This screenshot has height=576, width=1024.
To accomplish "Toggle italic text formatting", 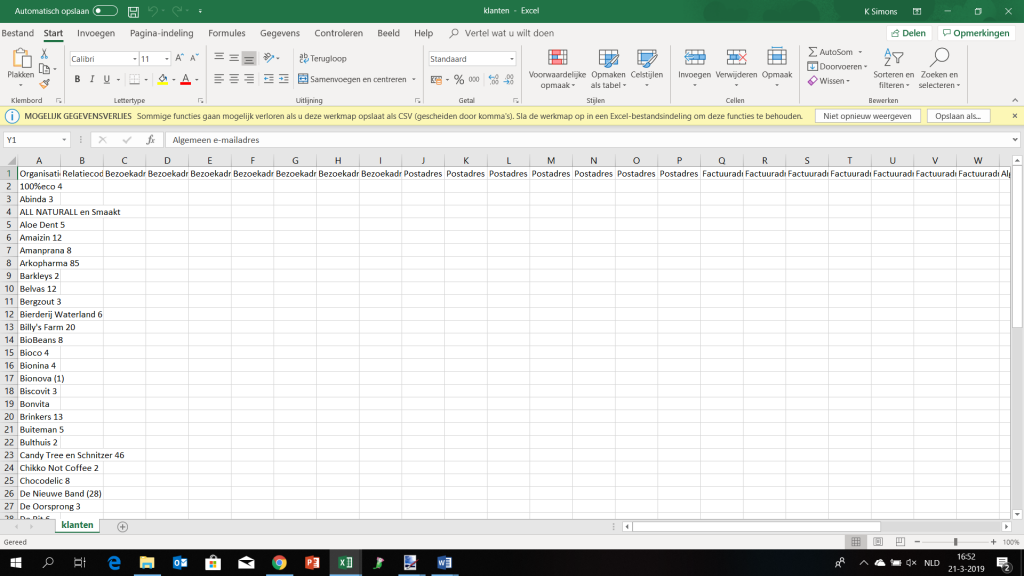I will tap(92, 79).
